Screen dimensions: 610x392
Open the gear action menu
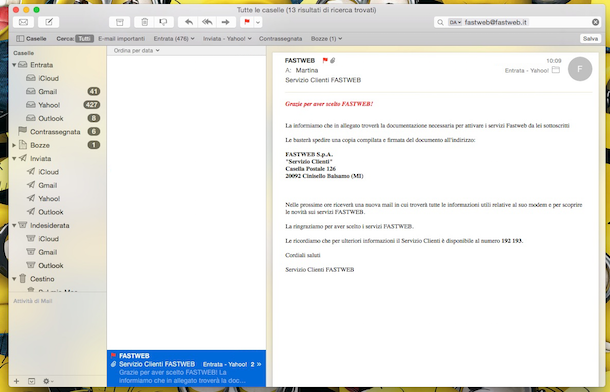pos(48,381)
